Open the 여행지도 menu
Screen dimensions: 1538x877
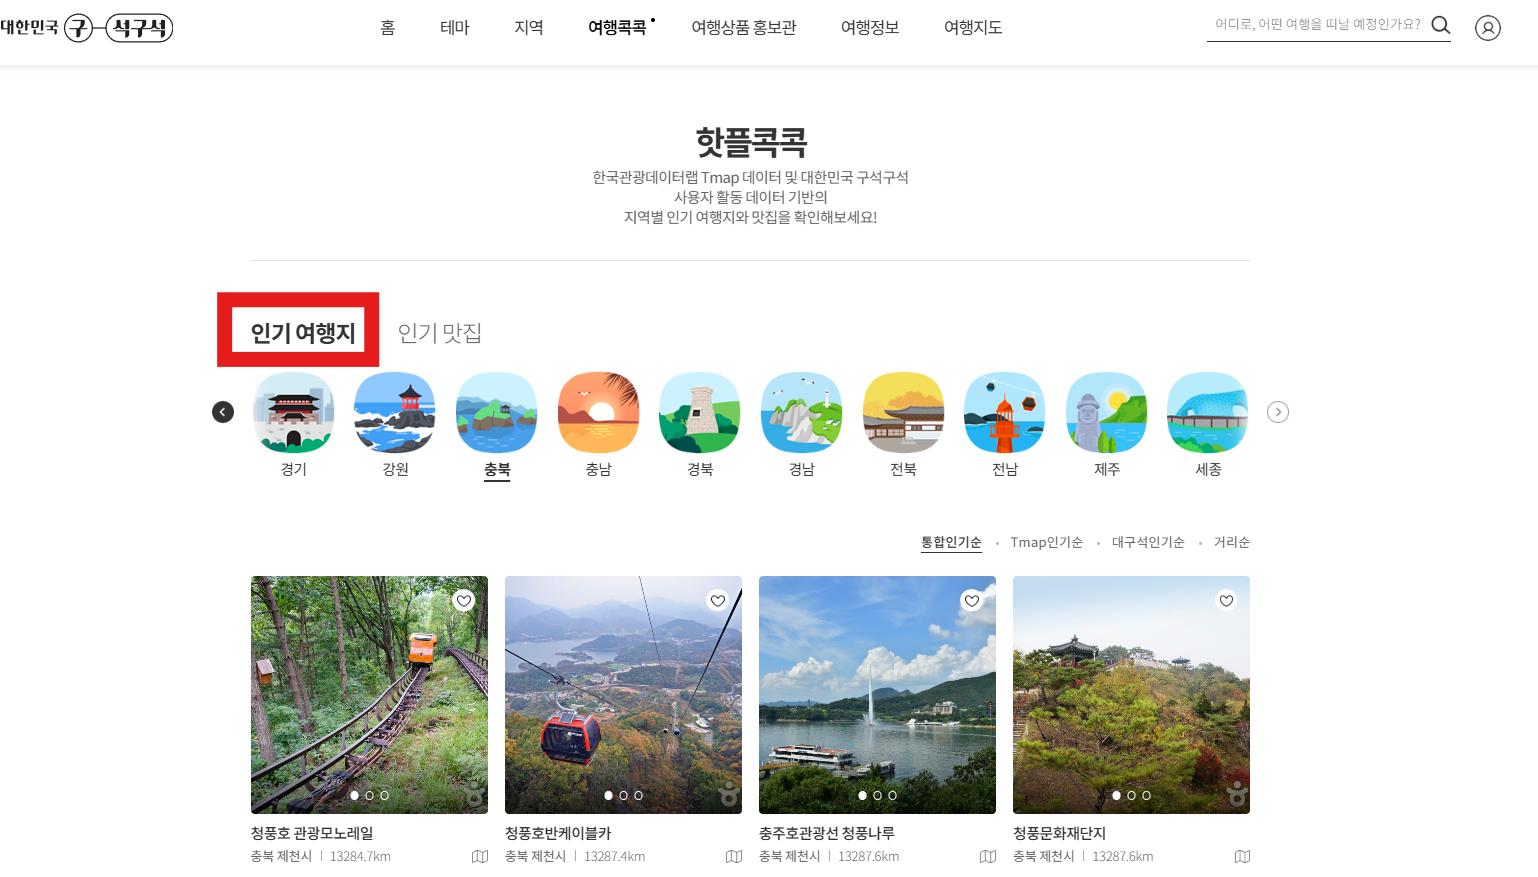pyautogui.click(x=972, y=27)
